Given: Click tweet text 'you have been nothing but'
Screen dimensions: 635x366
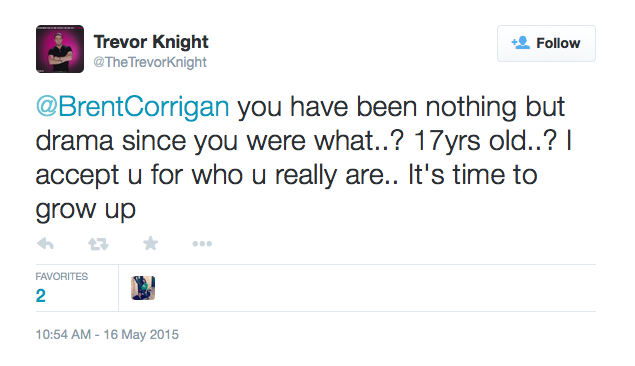Looking at the screenshot, I should (x=401, y=106).
